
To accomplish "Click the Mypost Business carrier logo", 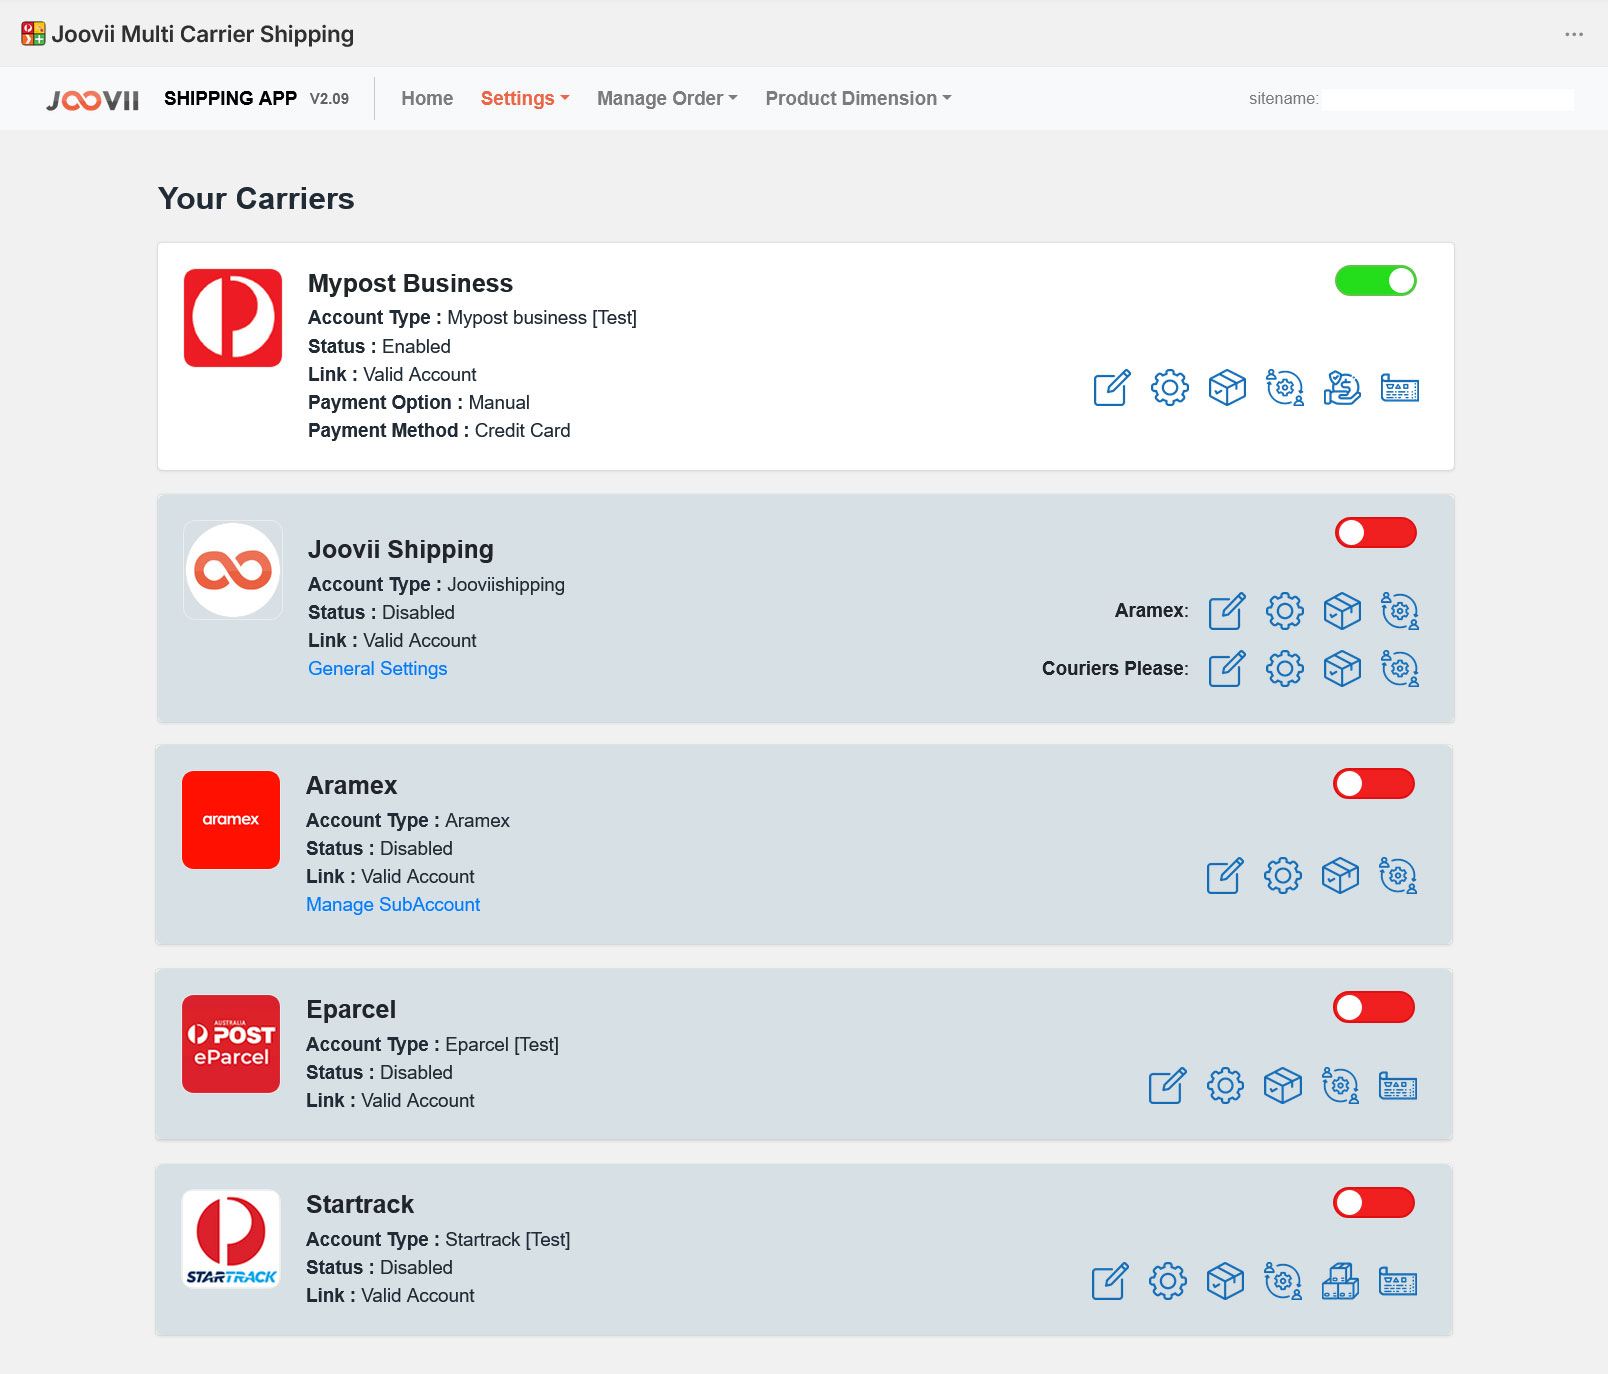I will [233, 318].
